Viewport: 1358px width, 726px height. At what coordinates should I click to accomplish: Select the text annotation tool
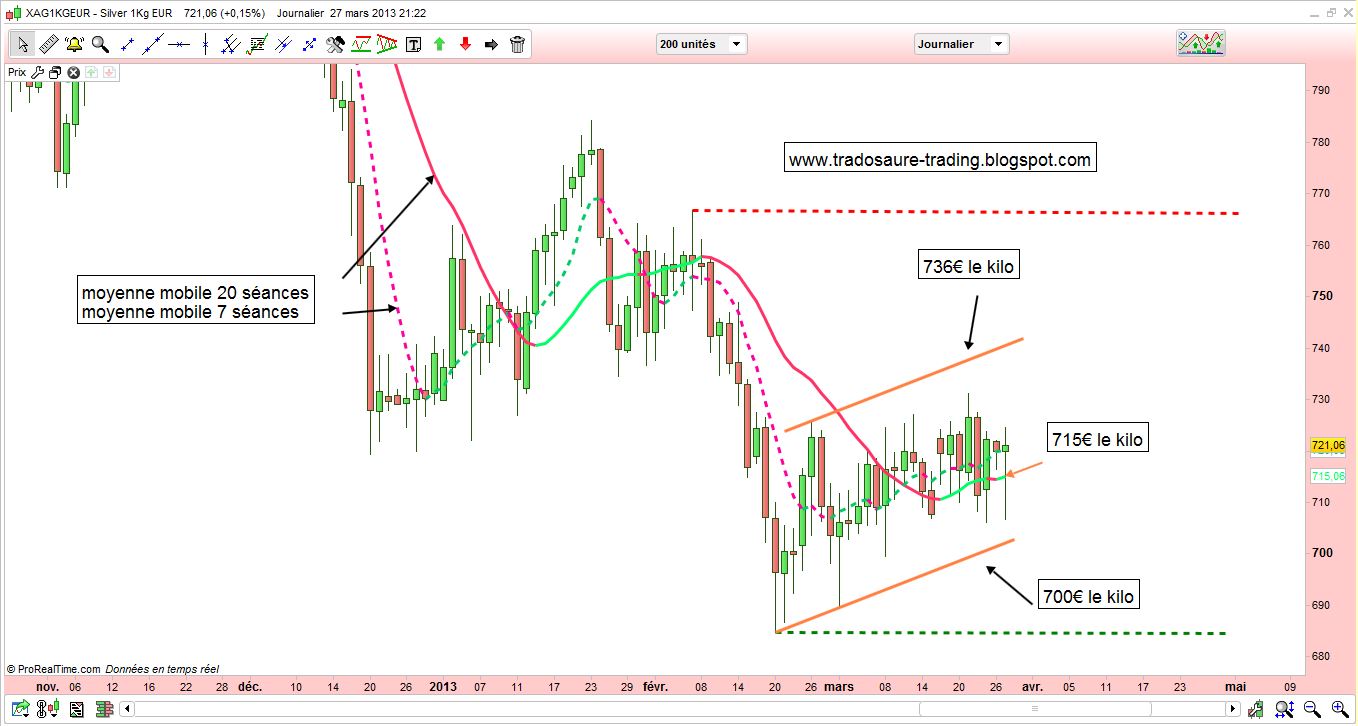click(412, 44)
